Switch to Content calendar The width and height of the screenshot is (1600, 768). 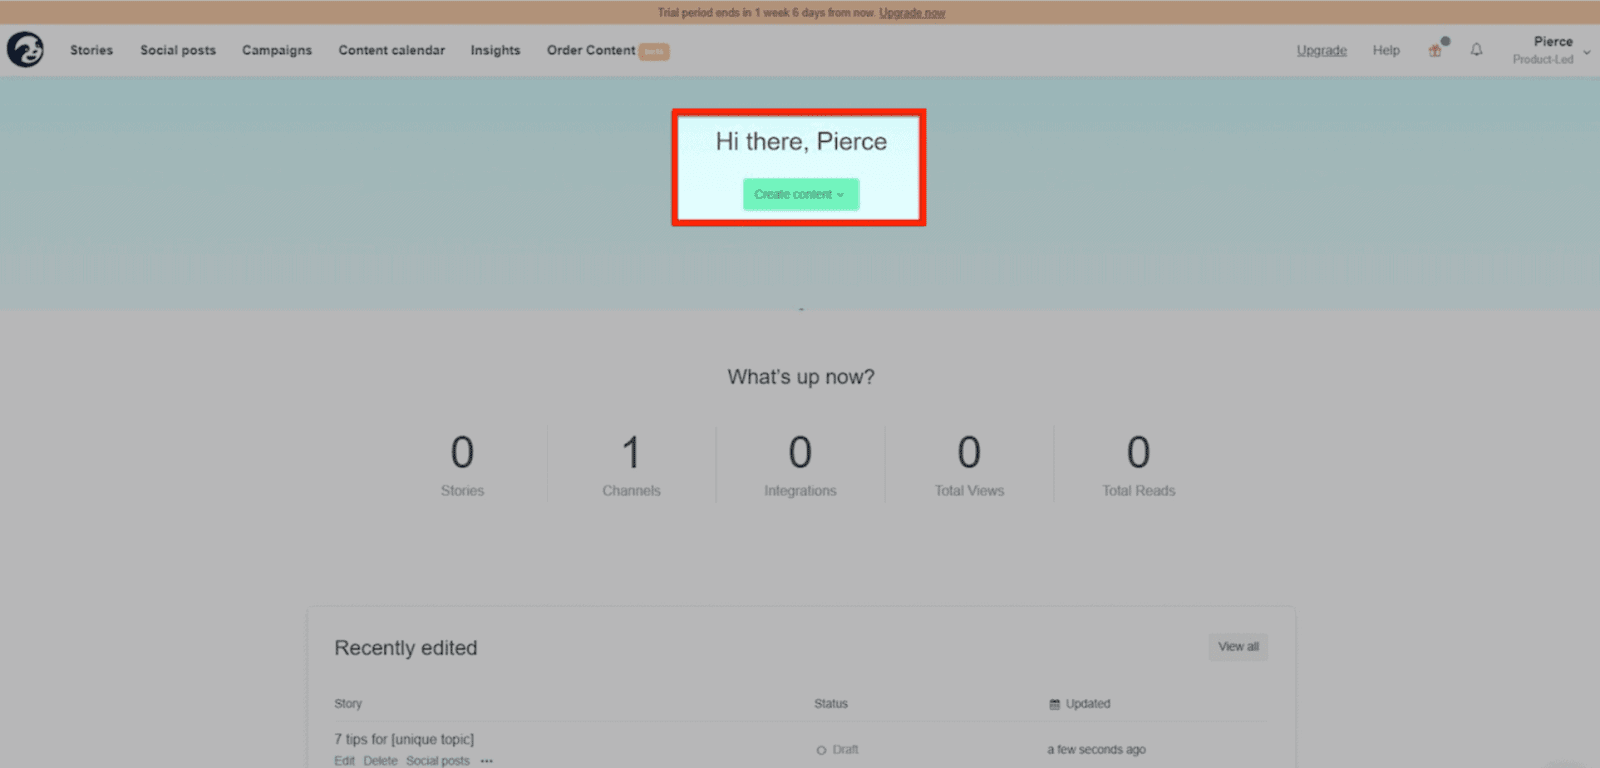[391, 50]
